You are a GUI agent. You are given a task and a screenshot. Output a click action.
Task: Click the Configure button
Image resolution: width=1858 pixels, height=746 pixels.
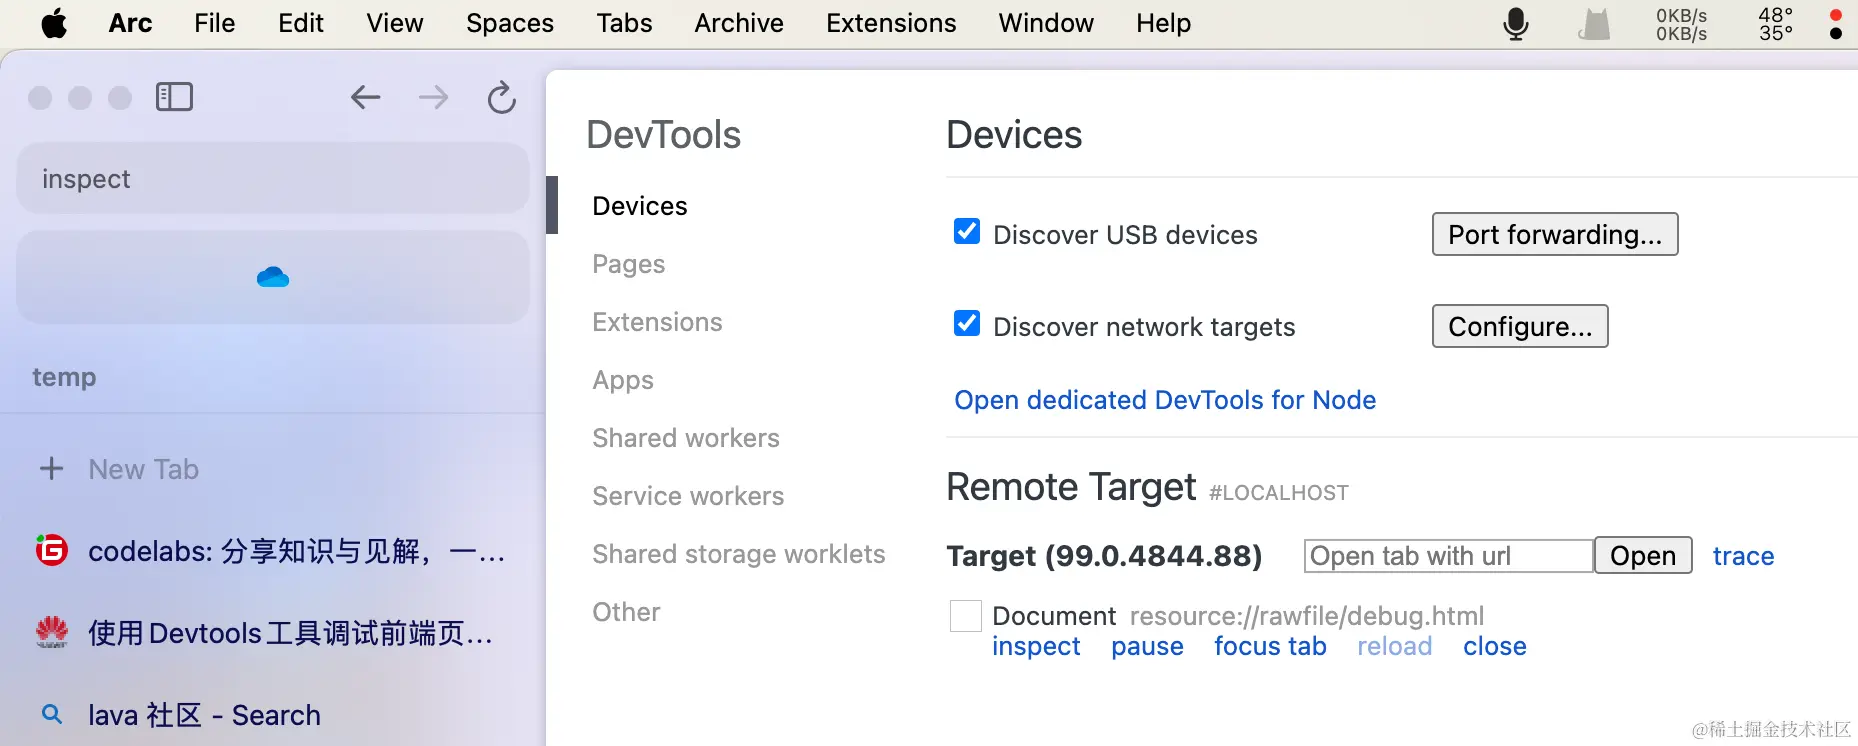[1519, 327]
